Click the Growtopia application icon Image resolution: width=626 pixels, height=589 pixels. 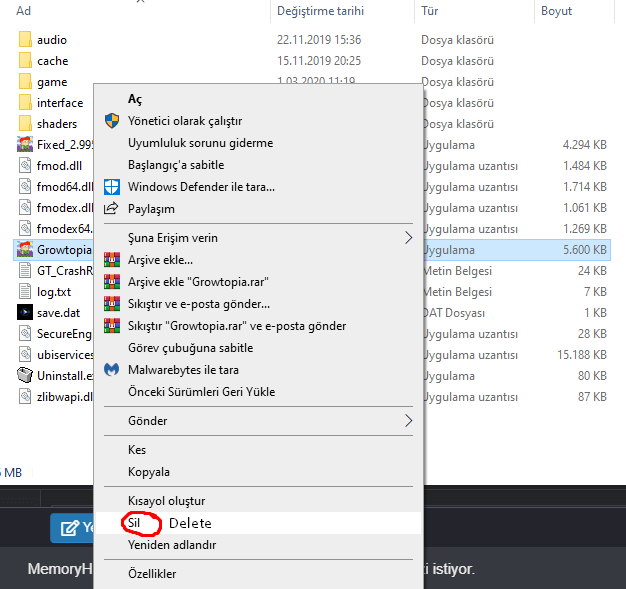(25, 250)
